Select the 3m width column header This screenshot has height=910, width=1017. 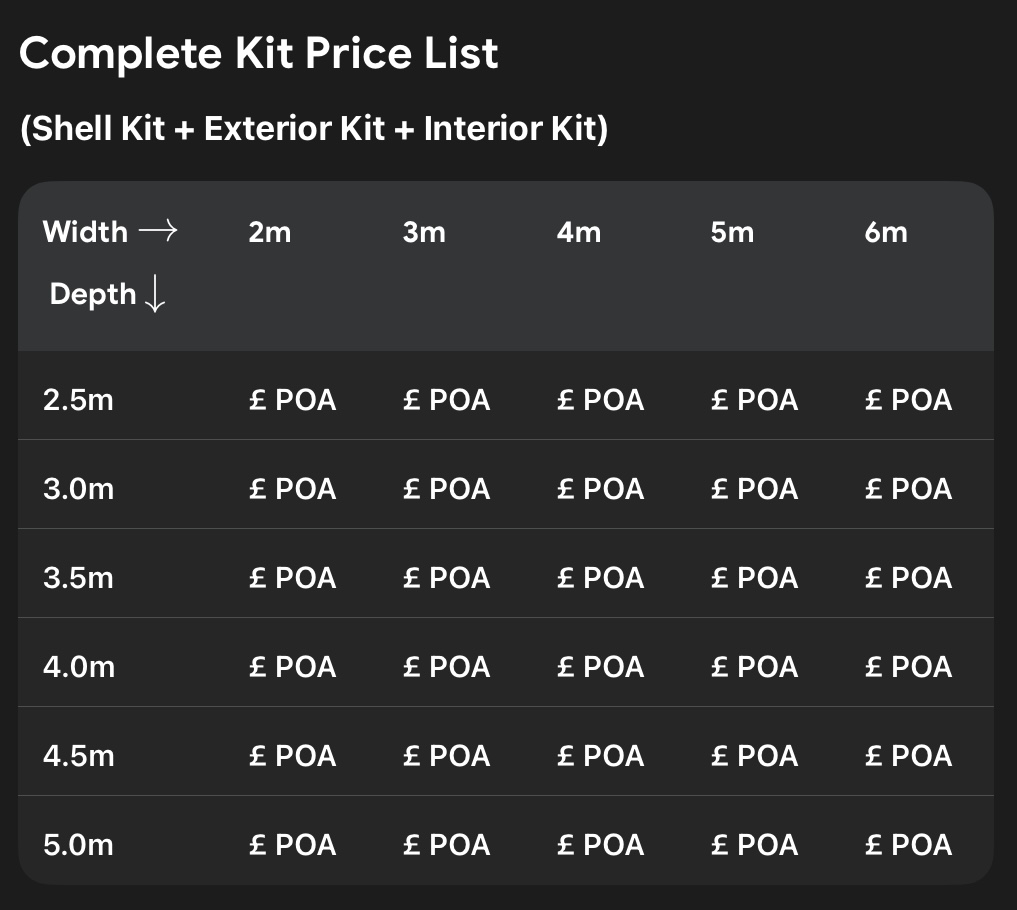(424, 232)
